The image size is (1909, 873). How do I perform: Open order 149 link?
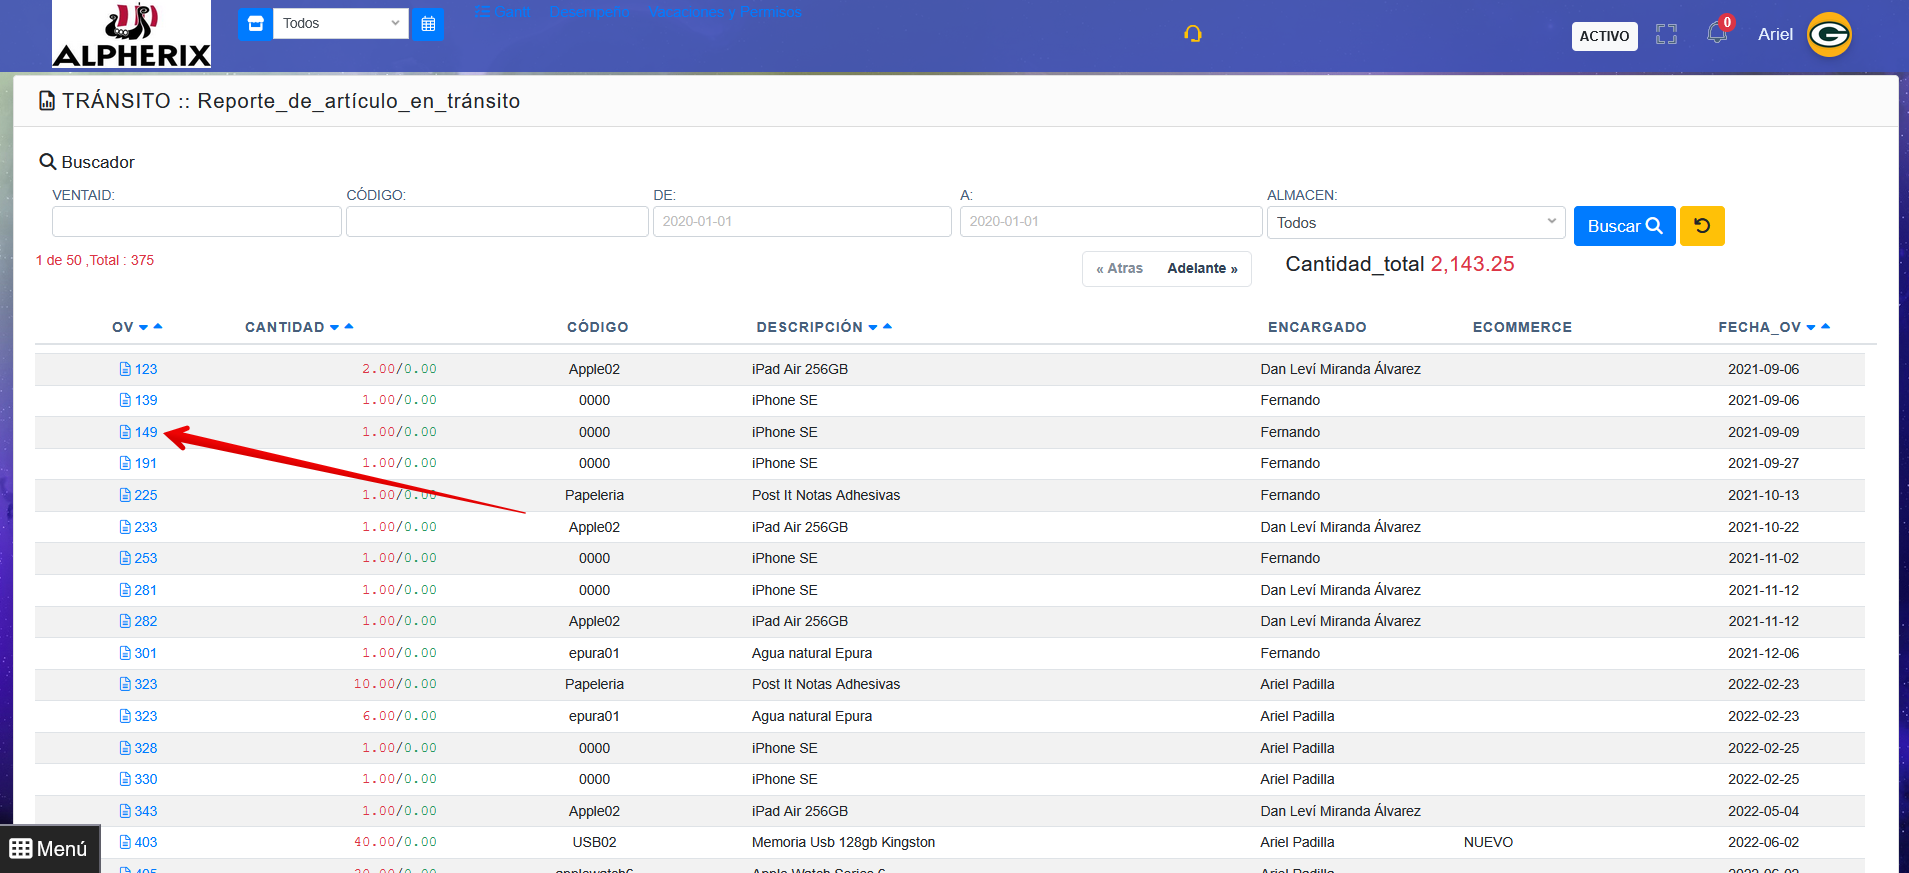[x=146, y=432]
